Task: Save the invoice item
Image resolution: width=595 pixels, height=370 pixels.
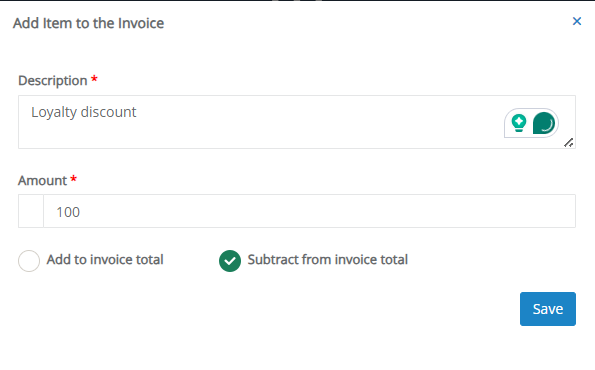Action: (x=548, y=309)
